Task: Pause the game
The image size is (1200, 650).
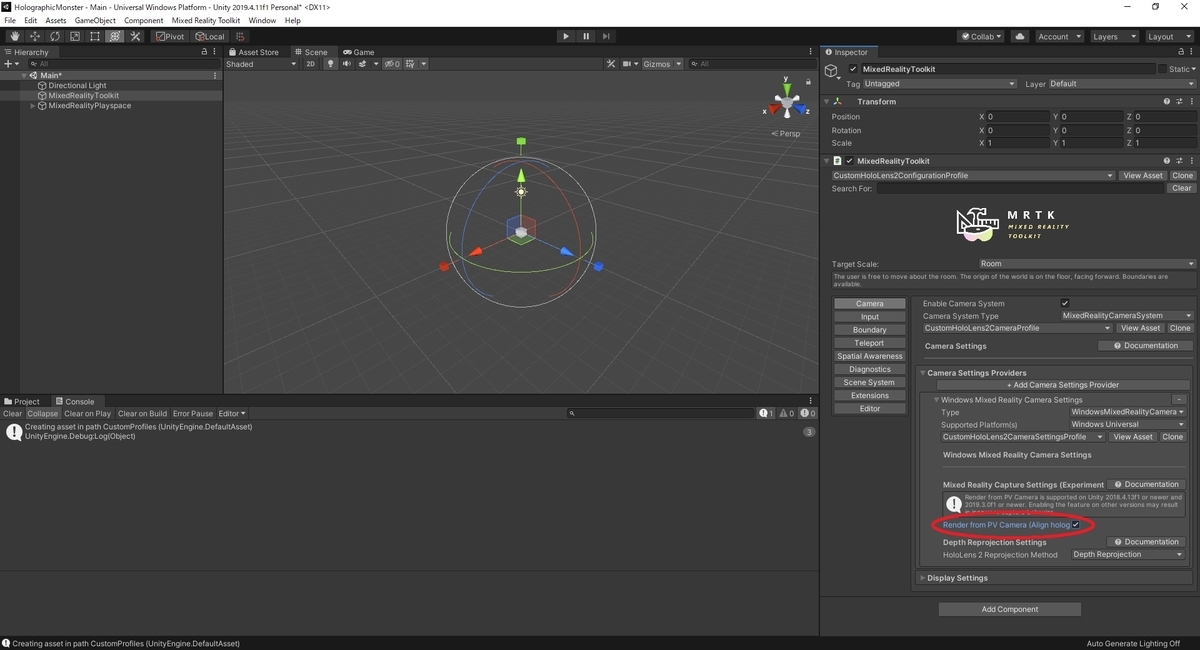Action: 586,36
